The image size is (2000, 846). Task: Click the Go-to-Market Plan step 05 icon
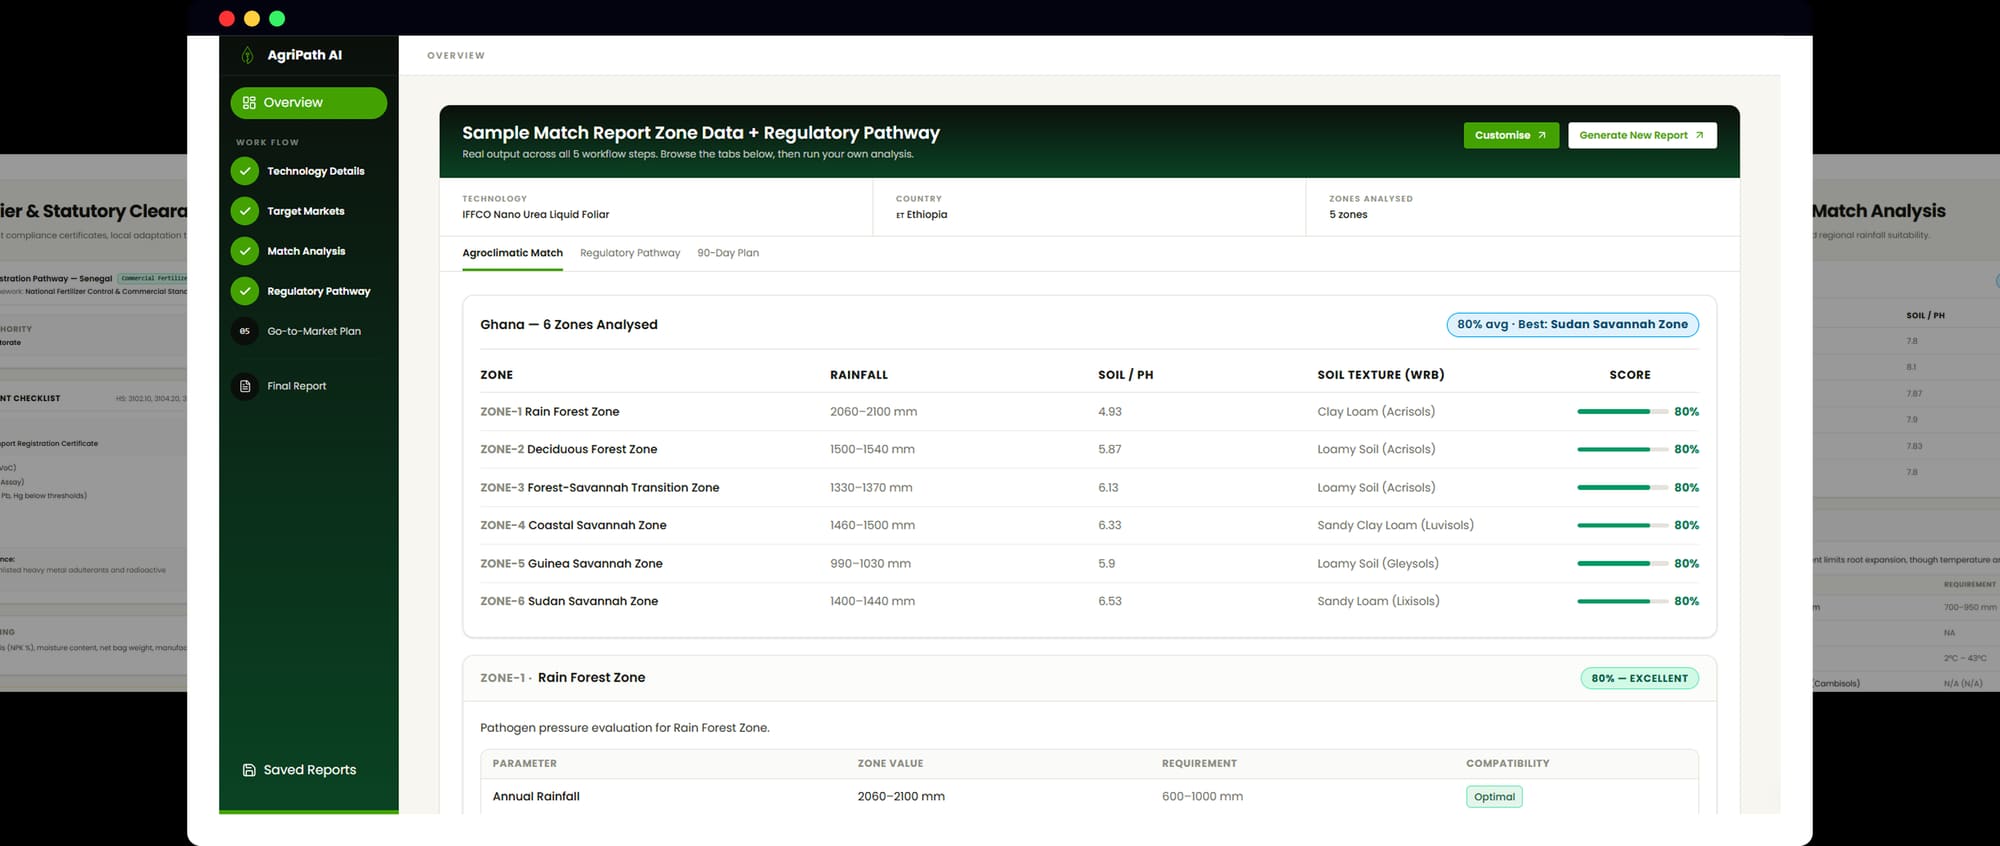coord(245,331)
